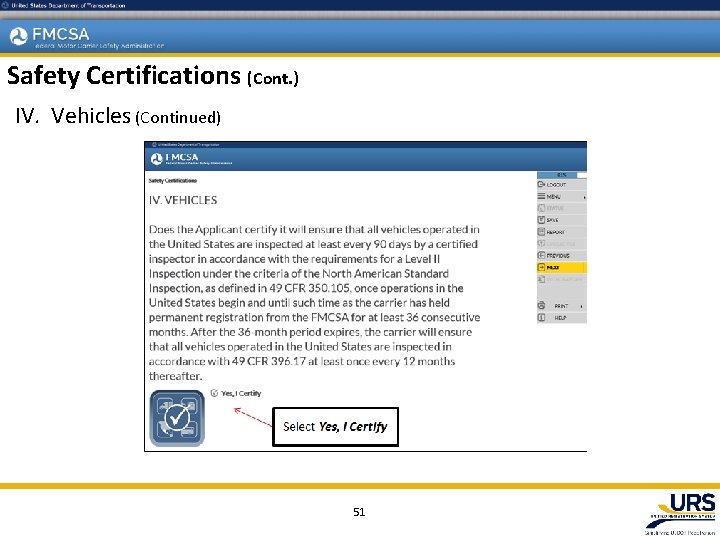The height and width of the screenshot is (540, 720).
Task: Click the large vehicles checkmark certification icon
Action: click(177, 418)
